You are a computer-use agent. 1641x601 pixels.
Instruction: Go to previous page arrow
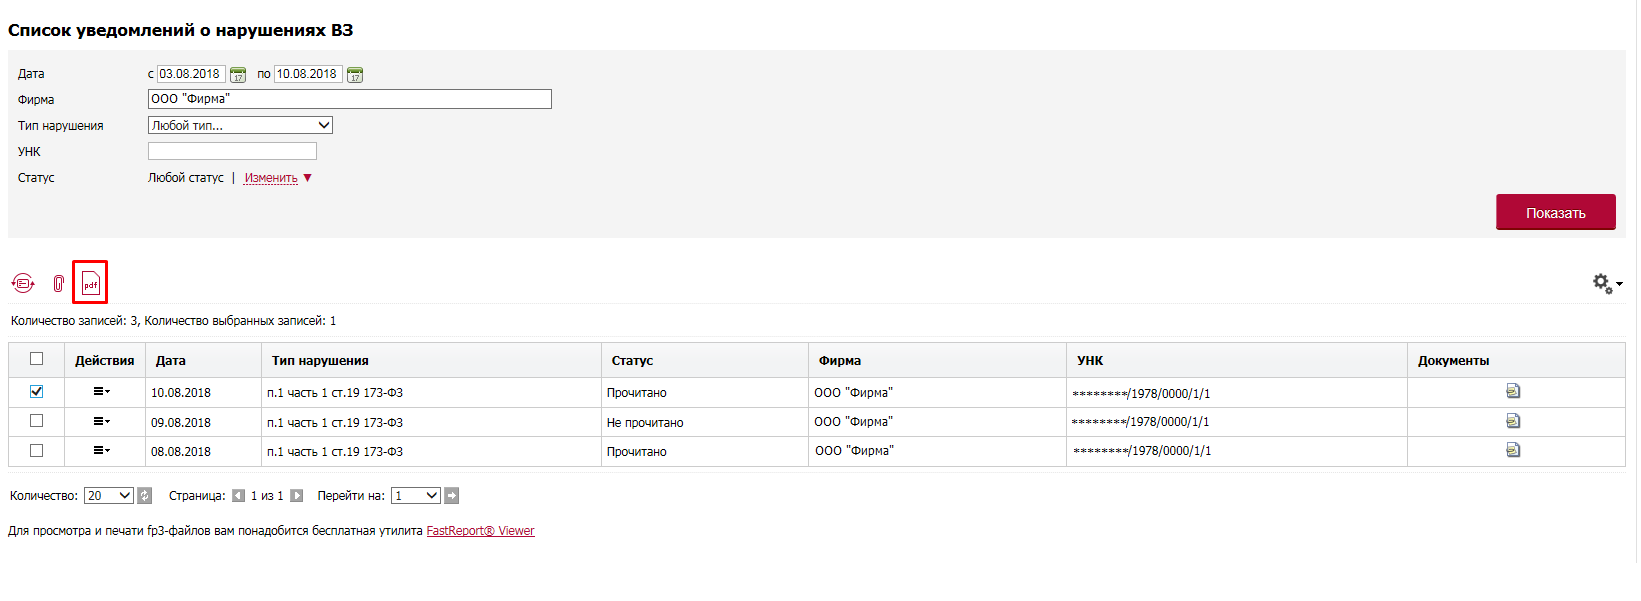(238, 496)
